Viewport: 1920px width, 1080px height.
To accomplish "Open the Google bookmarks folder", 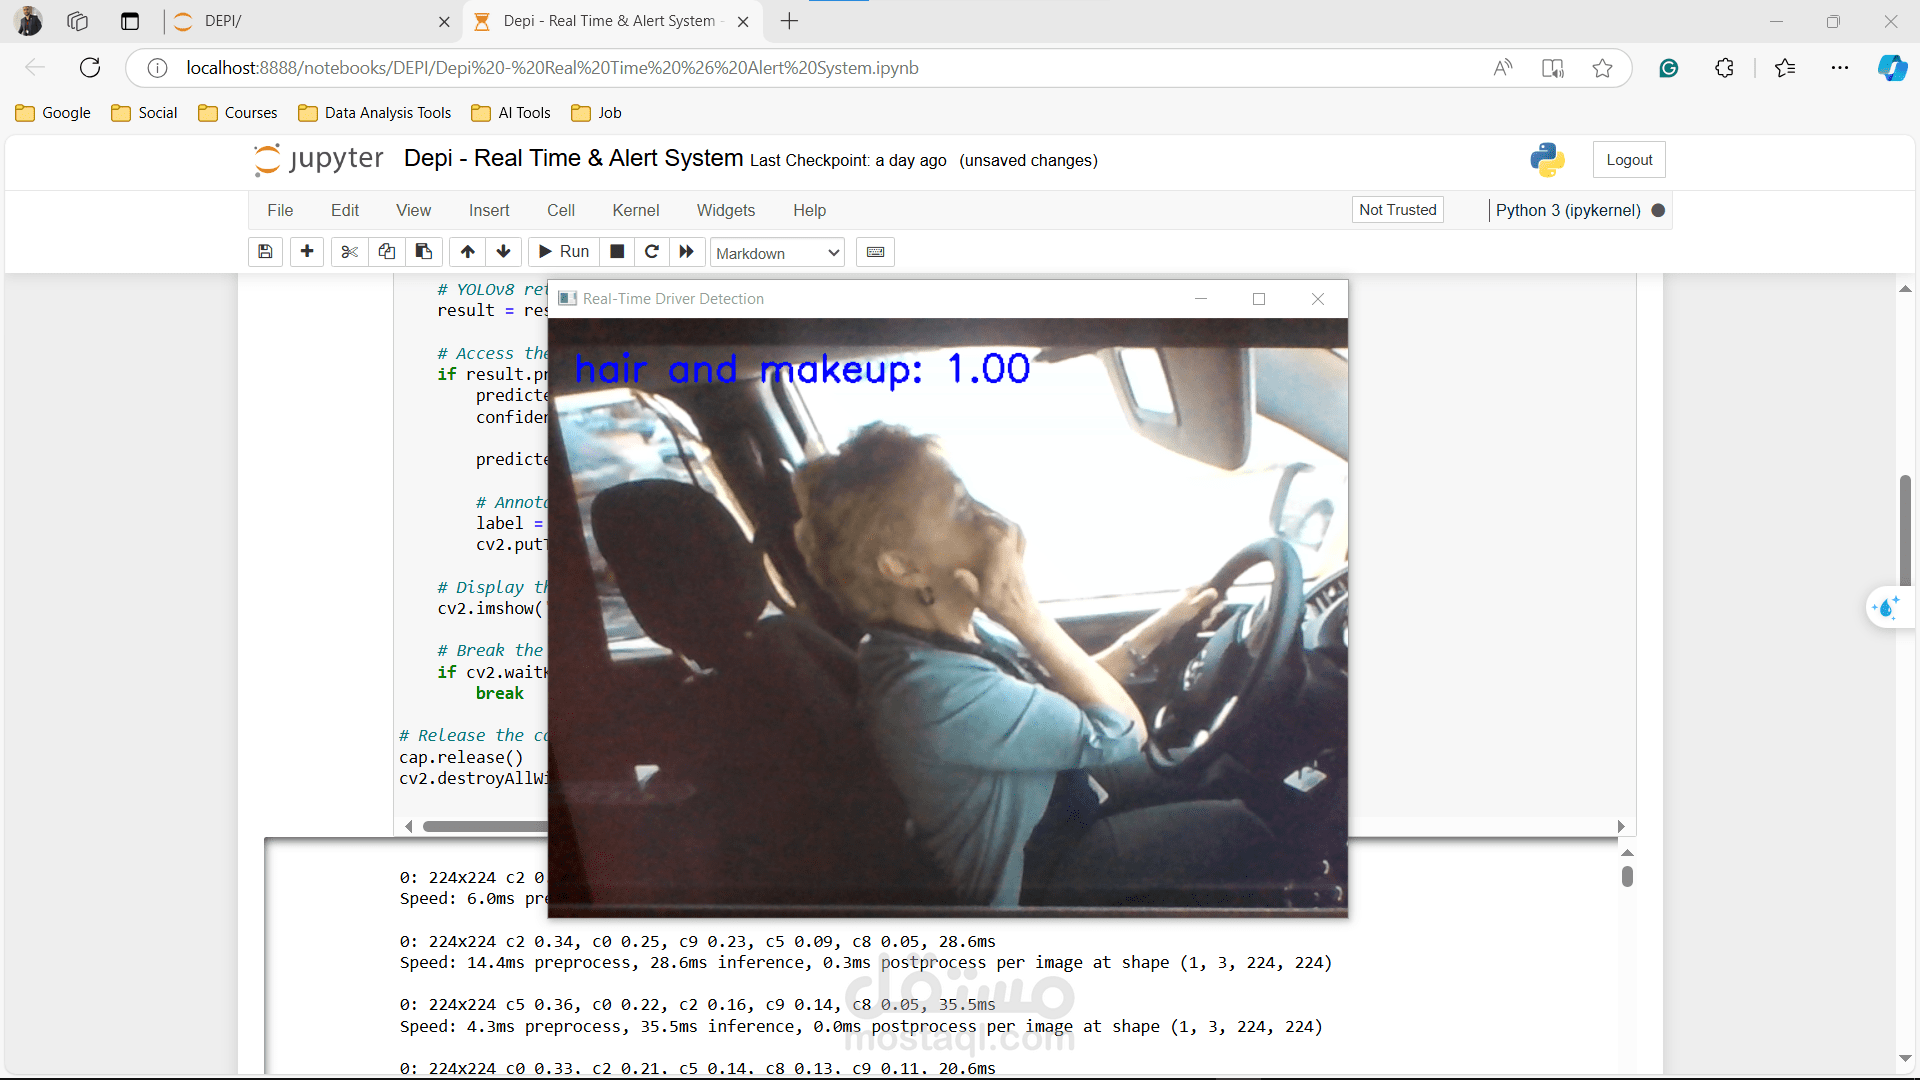I will point(54,113).
